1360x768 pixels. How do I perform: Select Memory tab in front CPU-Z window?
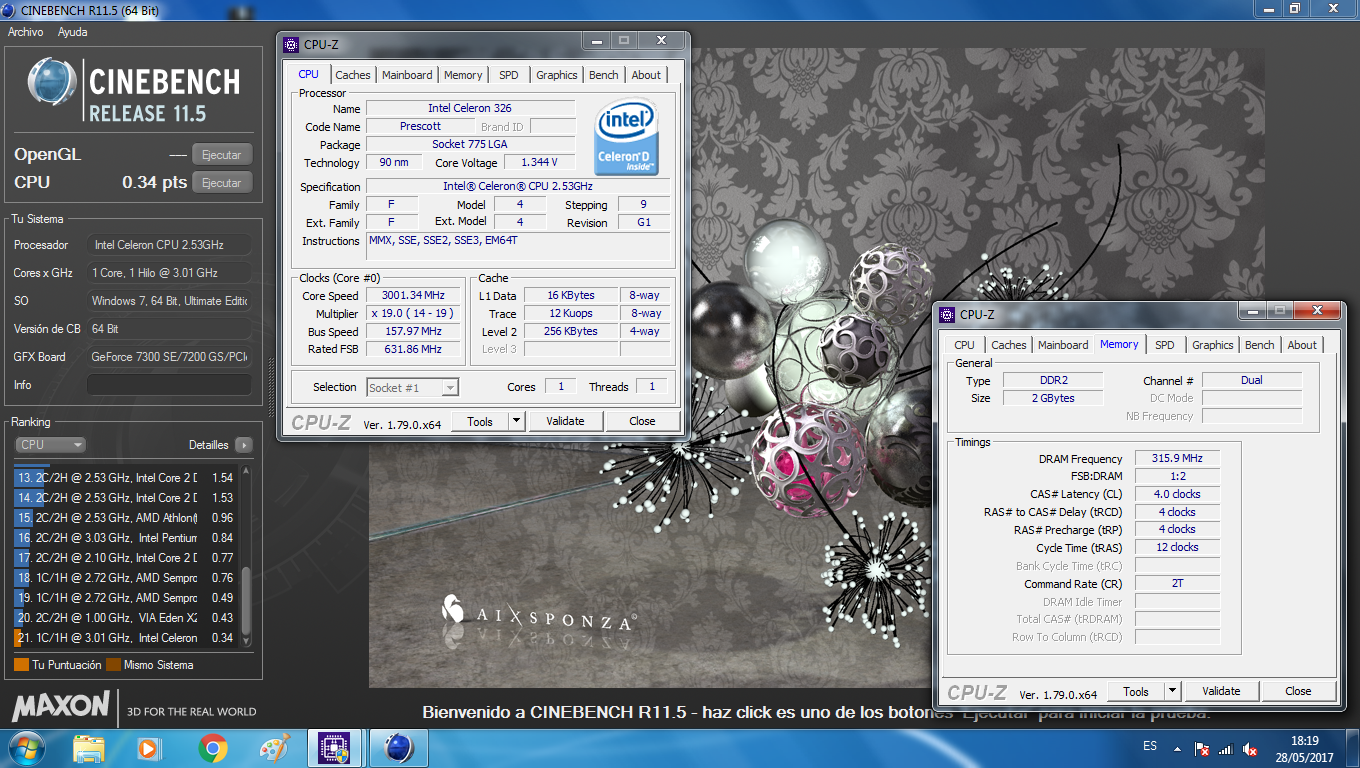463,75
